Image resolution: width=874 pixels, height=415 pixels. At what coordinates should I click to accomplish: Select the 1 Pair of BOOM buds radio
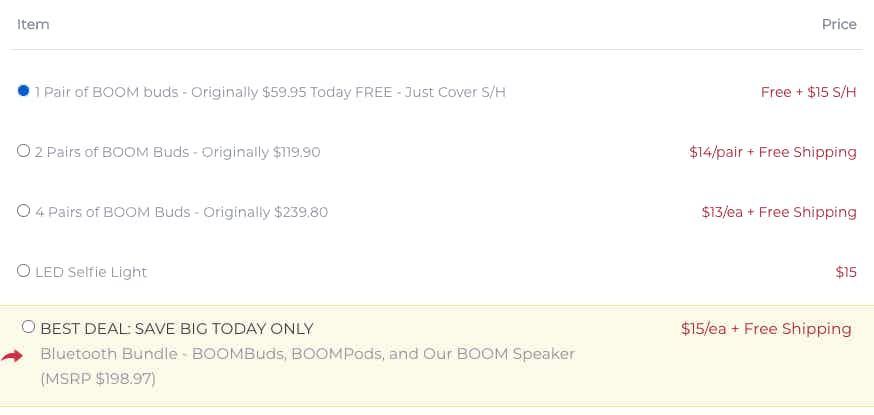tap(23, 91)
